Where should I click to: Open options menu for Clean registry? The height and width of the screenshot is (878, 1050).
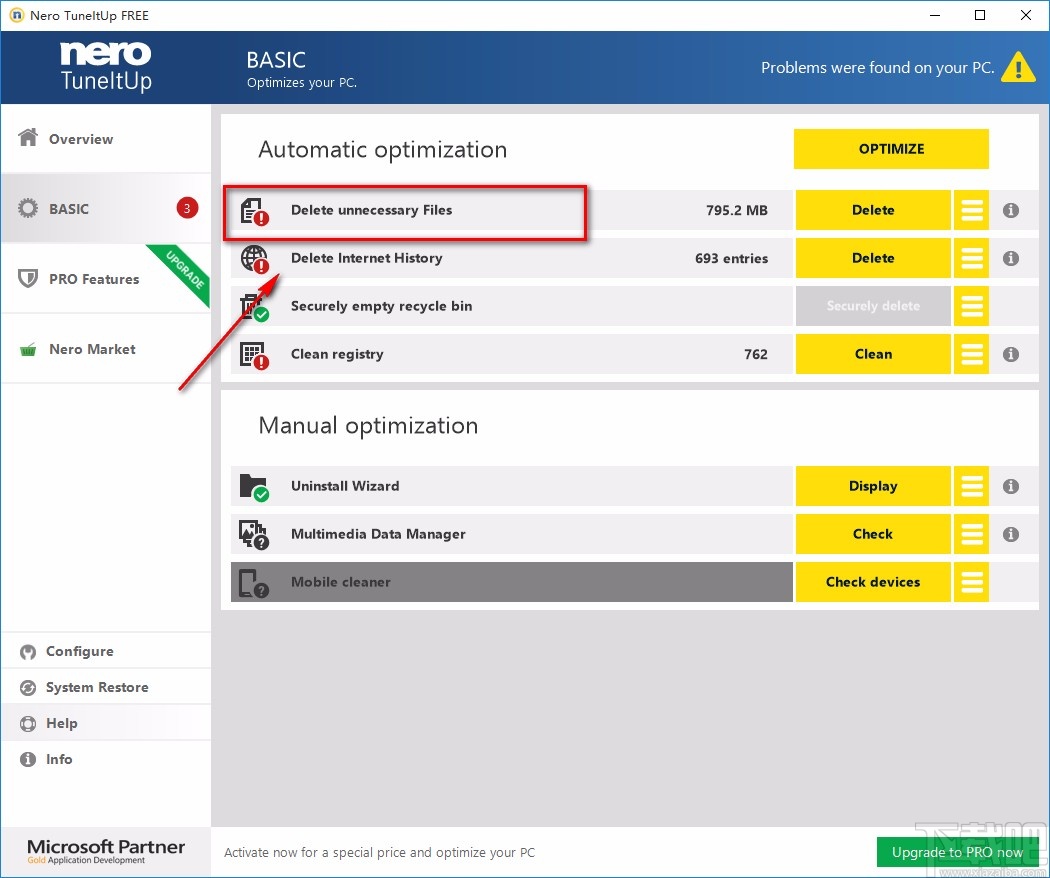click(x=972, y=354)
